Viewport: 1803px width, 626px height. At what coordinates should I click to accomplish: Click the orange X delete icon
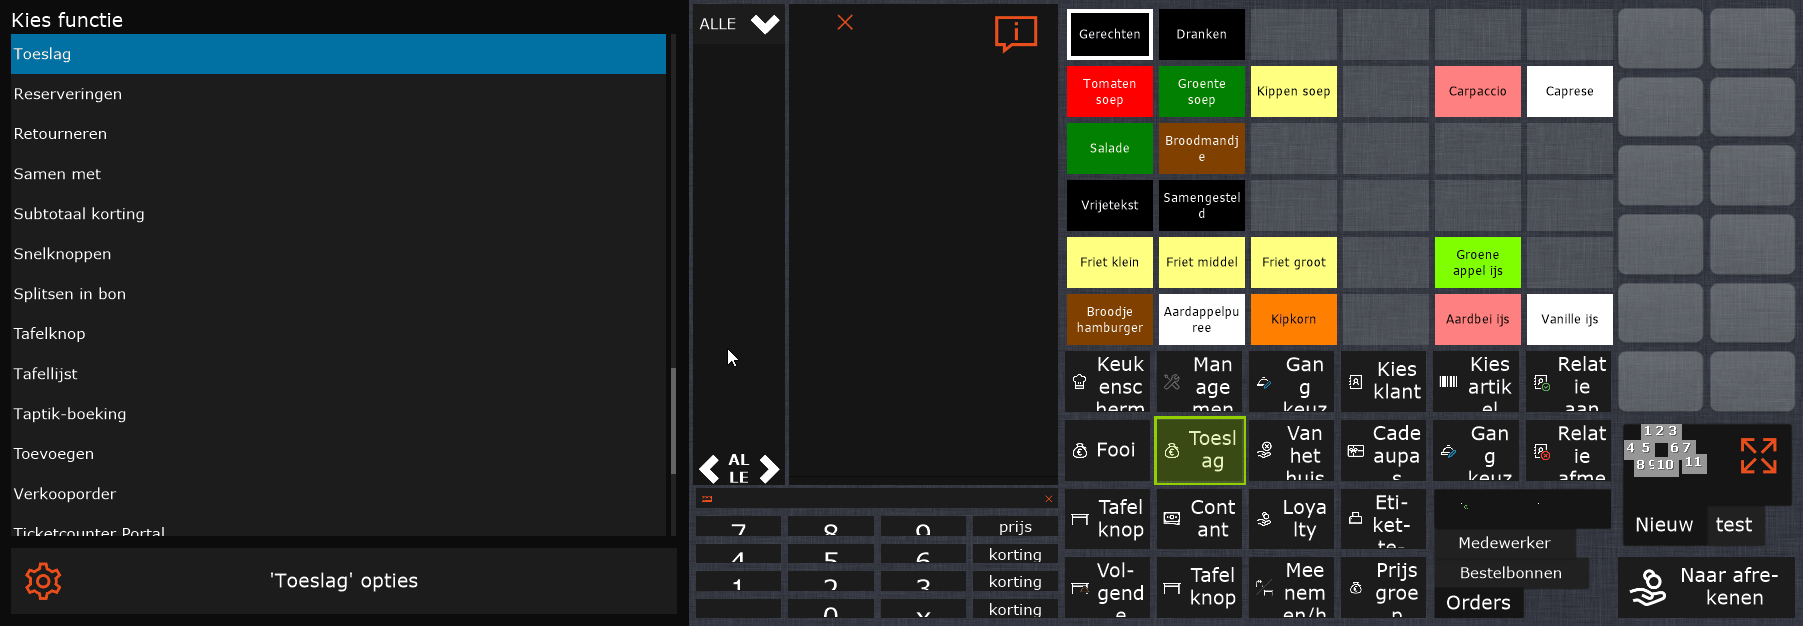click(845, 22)
